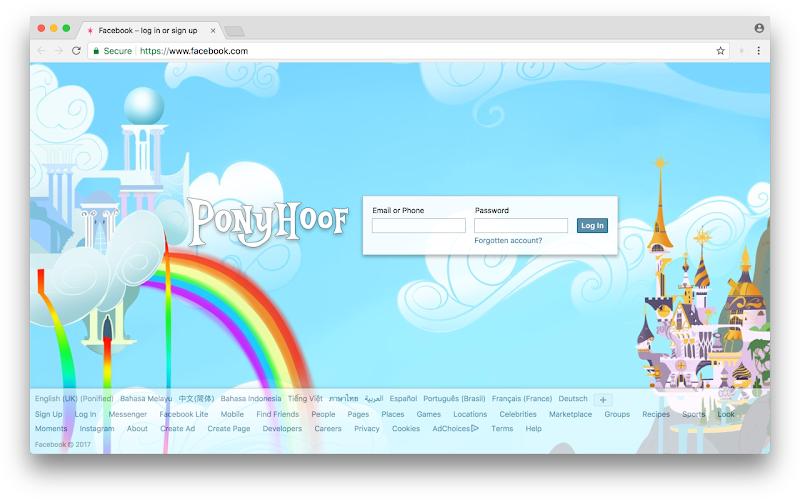Open the Moments footer link
Image resolution: width=800 pixels, height=500 pixels.
coord(51,429)
